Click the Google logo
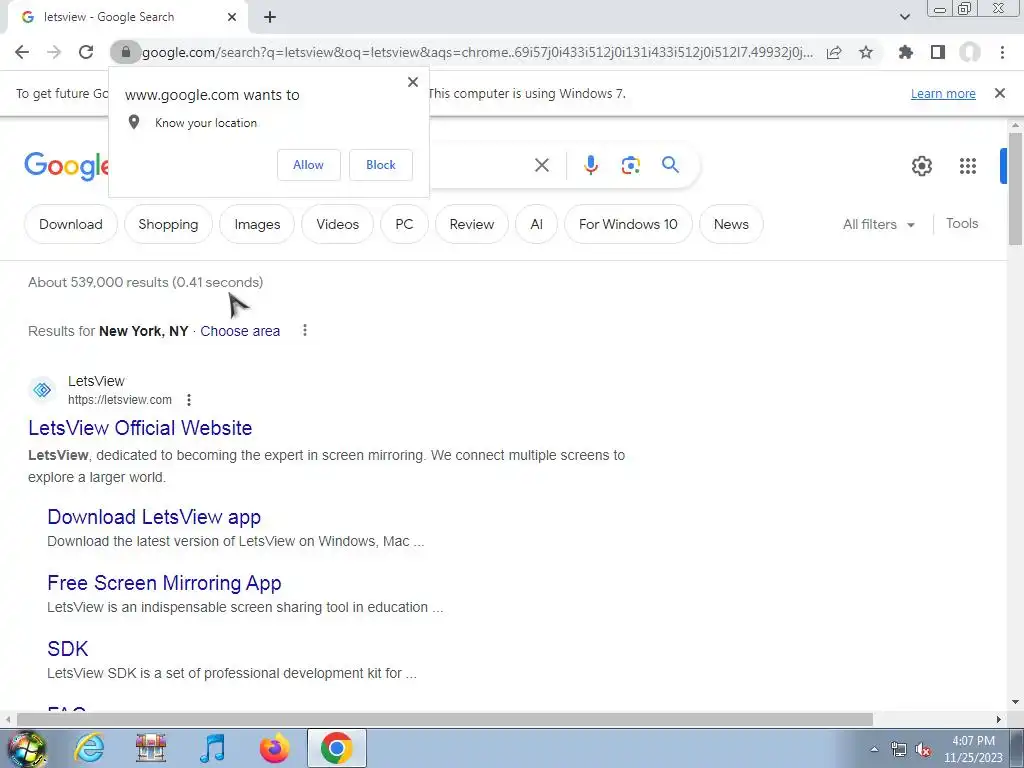 point(66,166)
